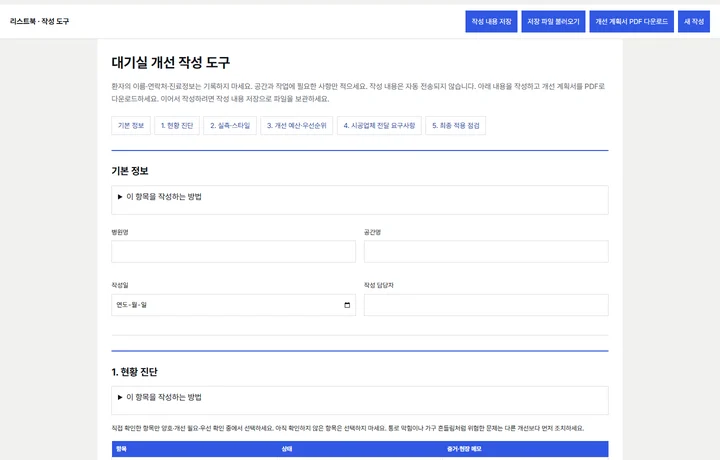This screenshot has height=460, width=720.
Task: Switch to 4. 시공업체 전달 요구사항 tab
Action: [x=379, y=125]
